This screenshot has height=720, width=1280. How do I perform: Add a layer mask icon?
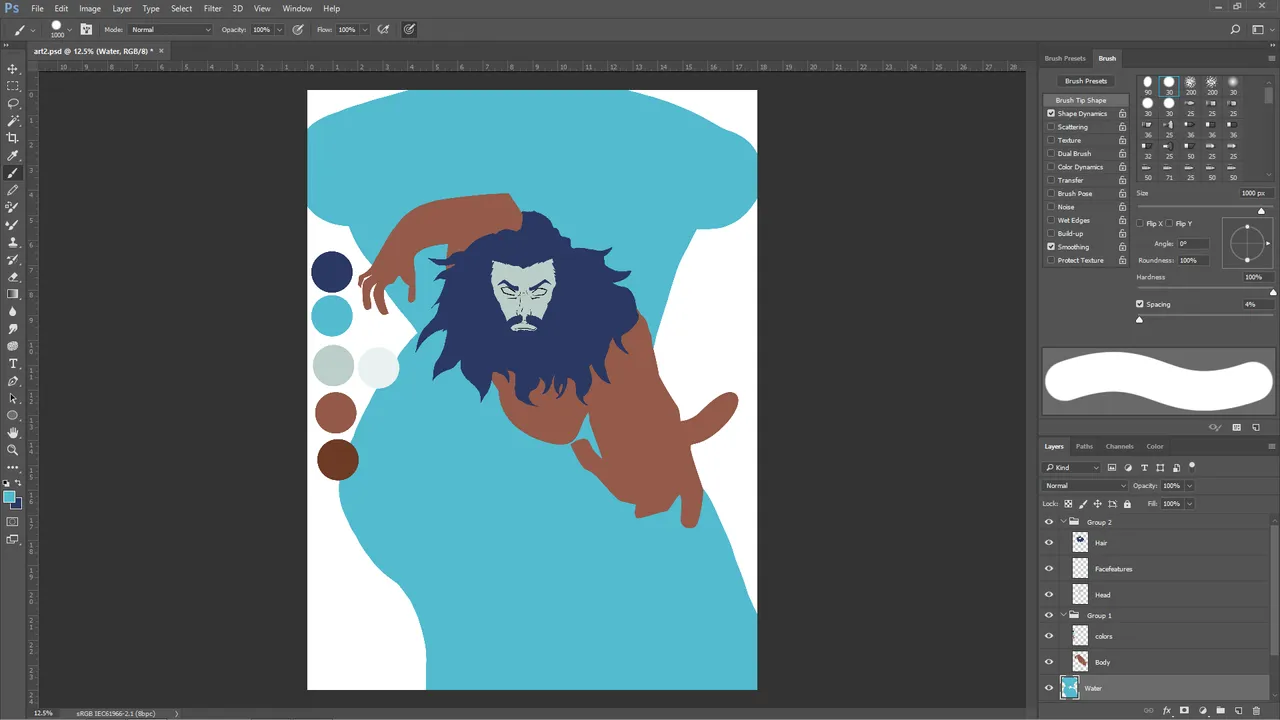point(1184,710)
